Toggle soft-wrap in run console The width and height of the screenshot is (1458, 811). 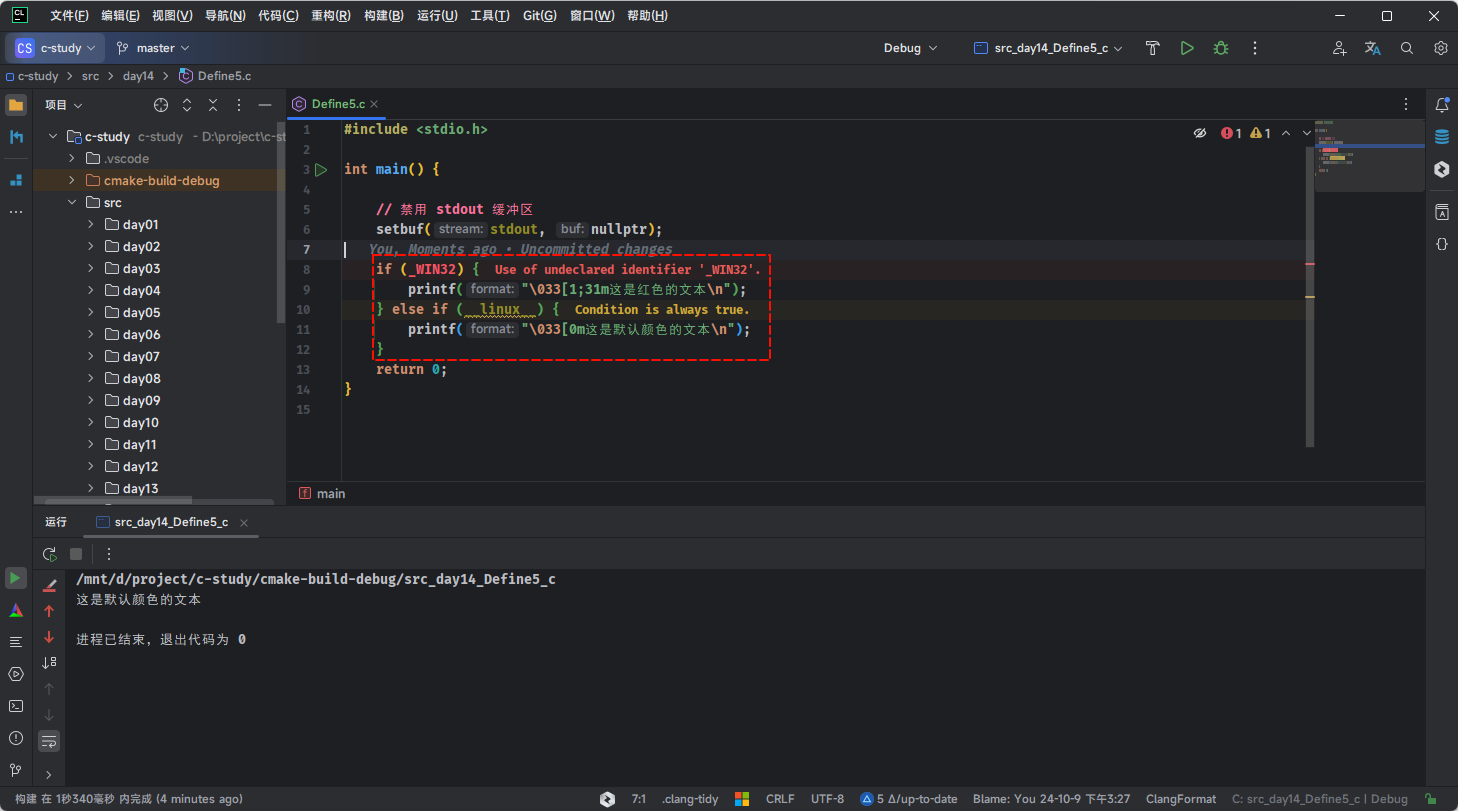click(x=49, y=741)
